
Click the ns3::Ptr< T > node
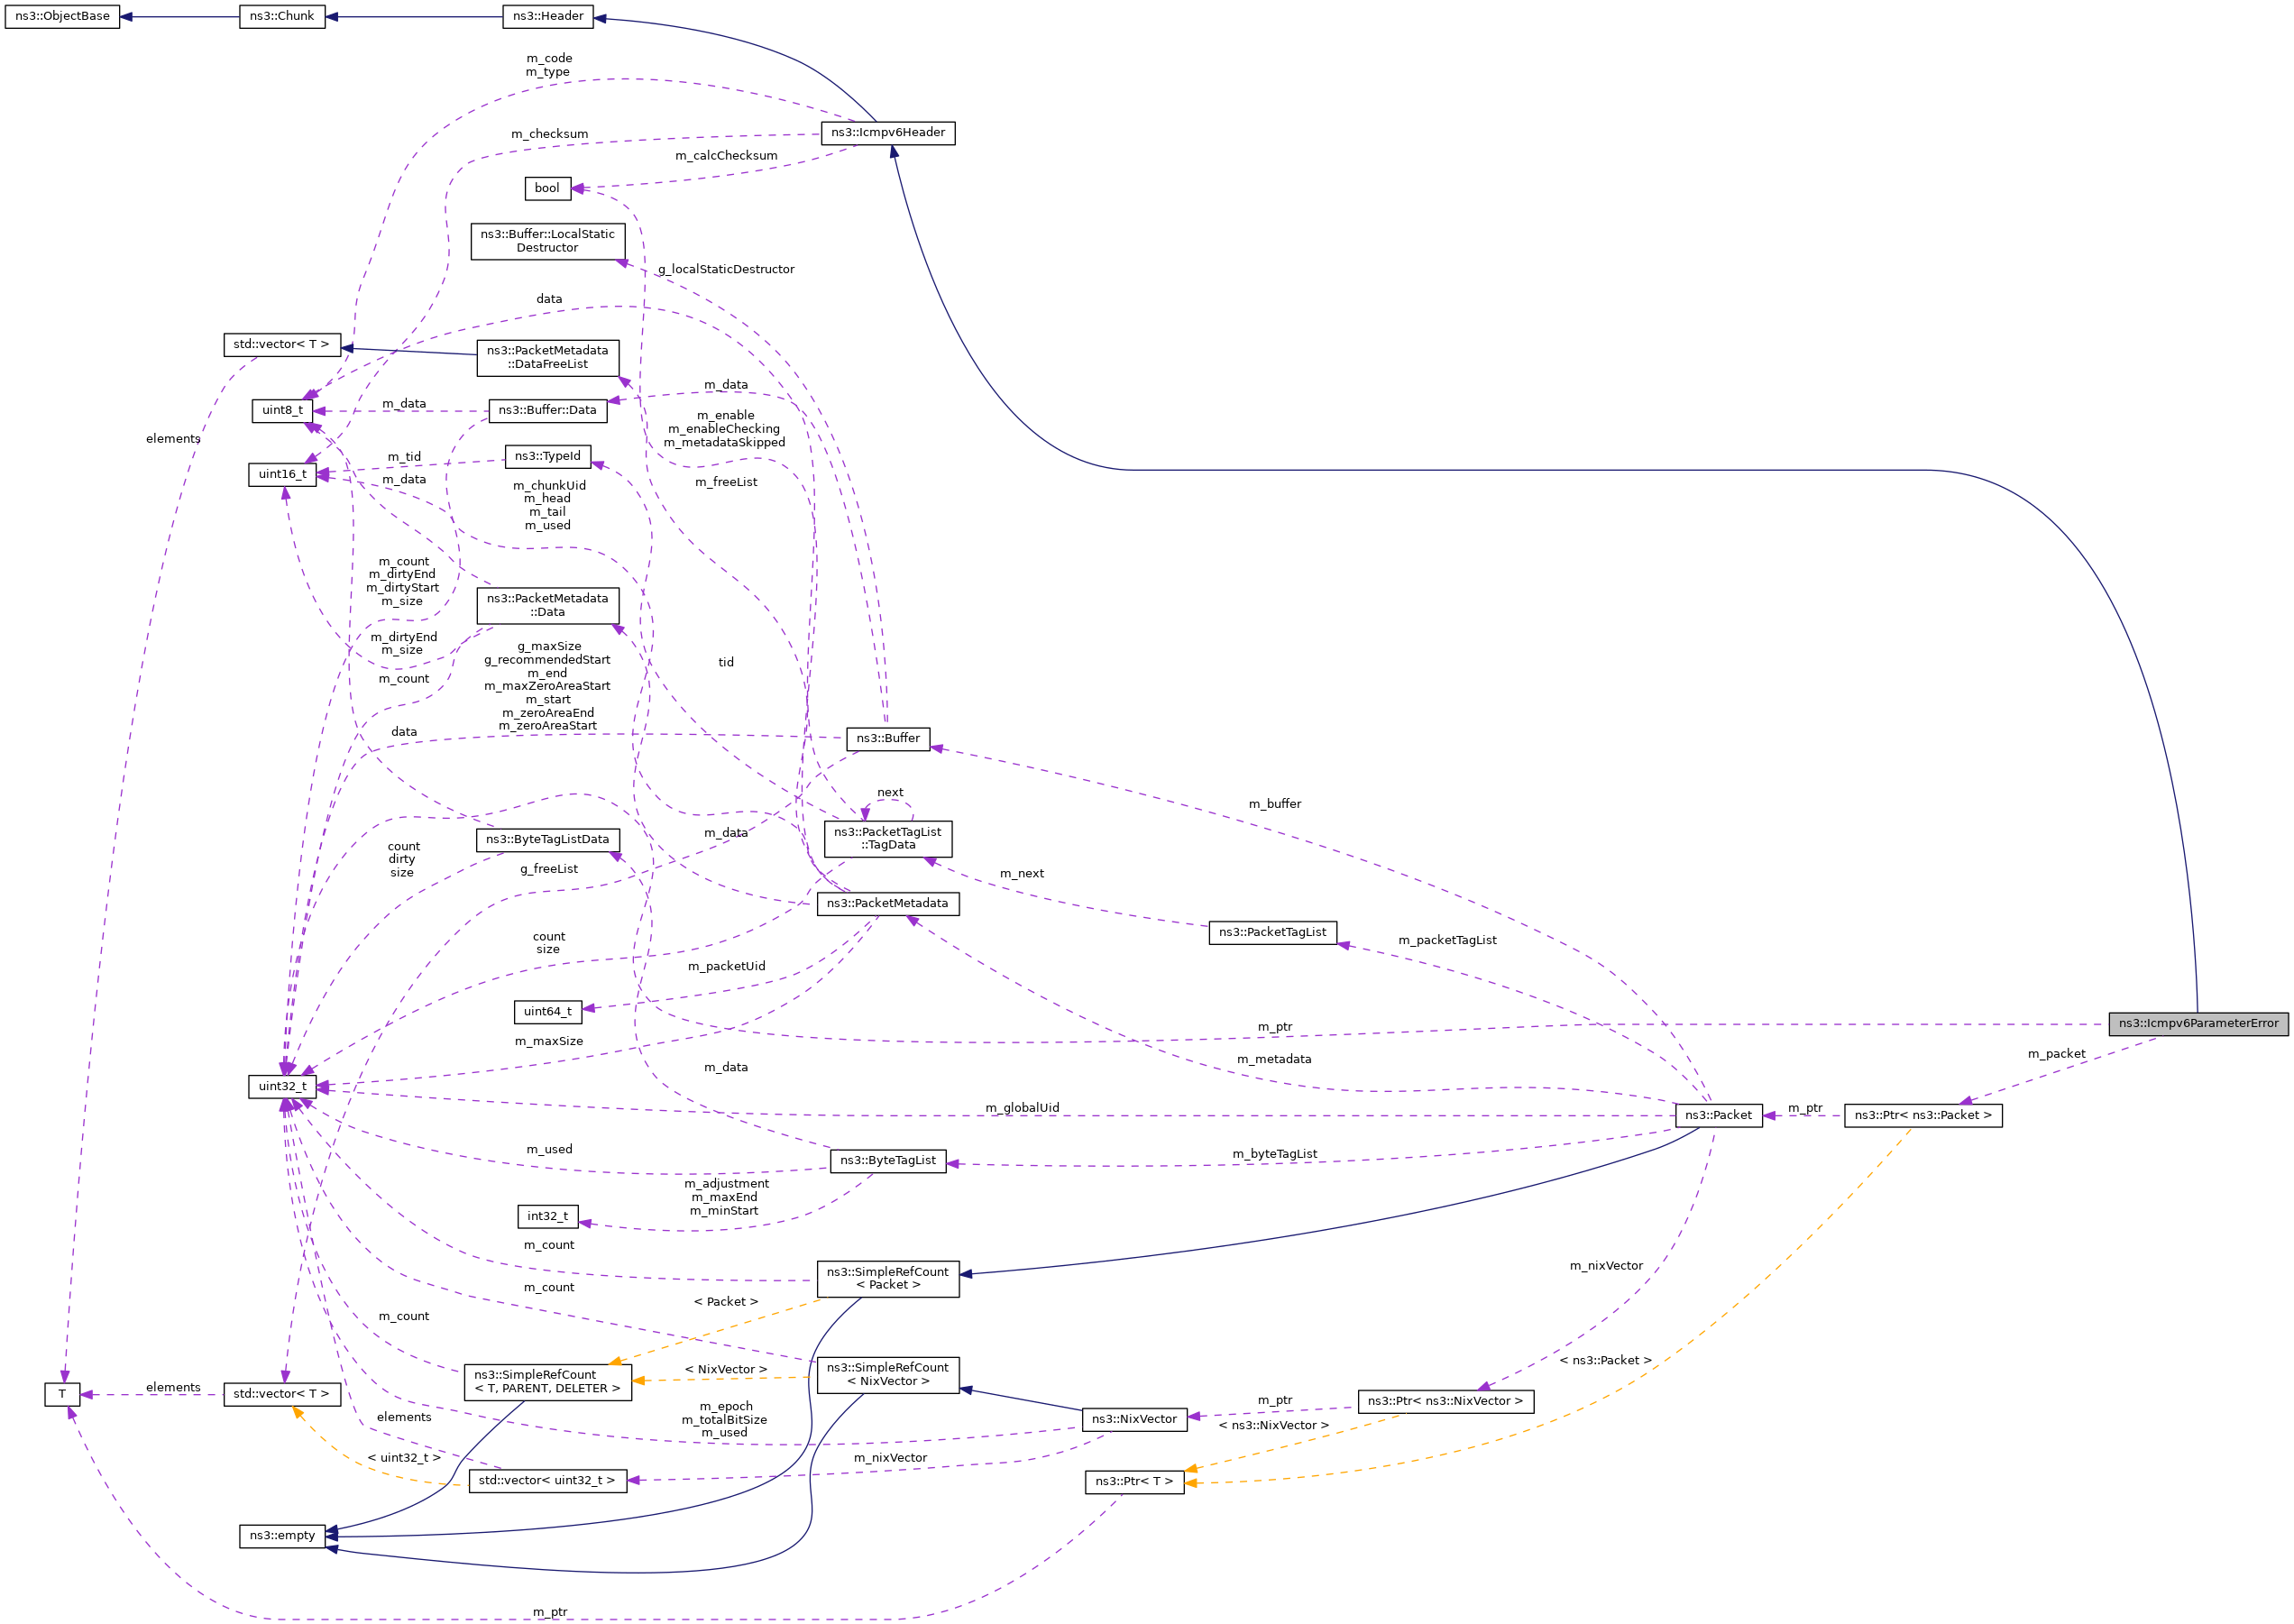point(1135,1482)
